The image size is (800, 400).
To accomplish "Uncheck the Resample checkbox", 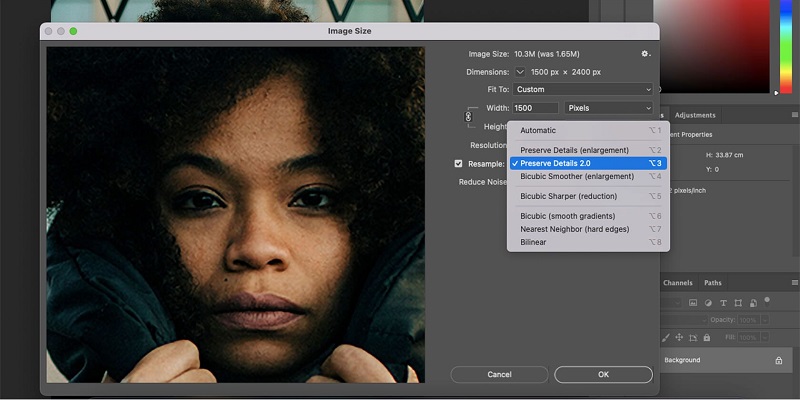I will (459, 163).
